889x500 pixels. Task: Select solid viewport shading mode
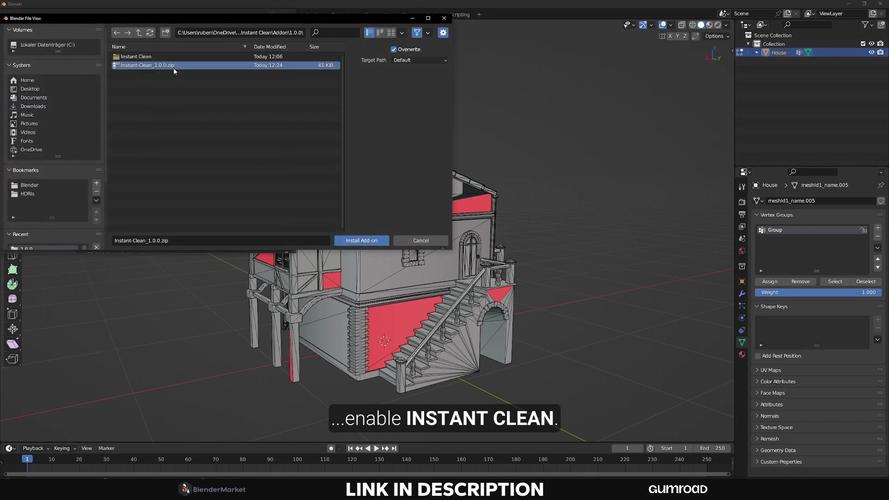coord(701,25)
